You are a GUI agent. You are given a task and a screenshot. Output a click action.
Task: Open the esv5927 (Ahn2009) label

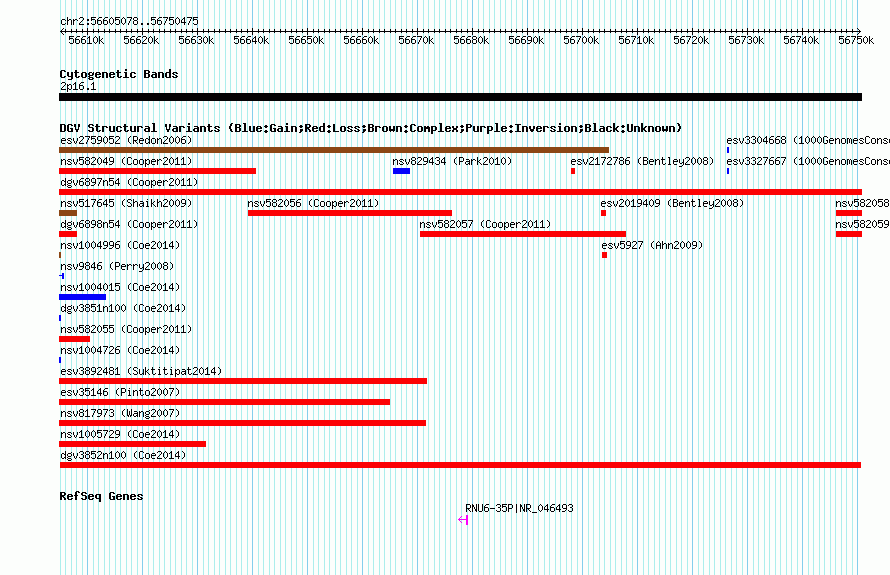[x=652, y=245]
